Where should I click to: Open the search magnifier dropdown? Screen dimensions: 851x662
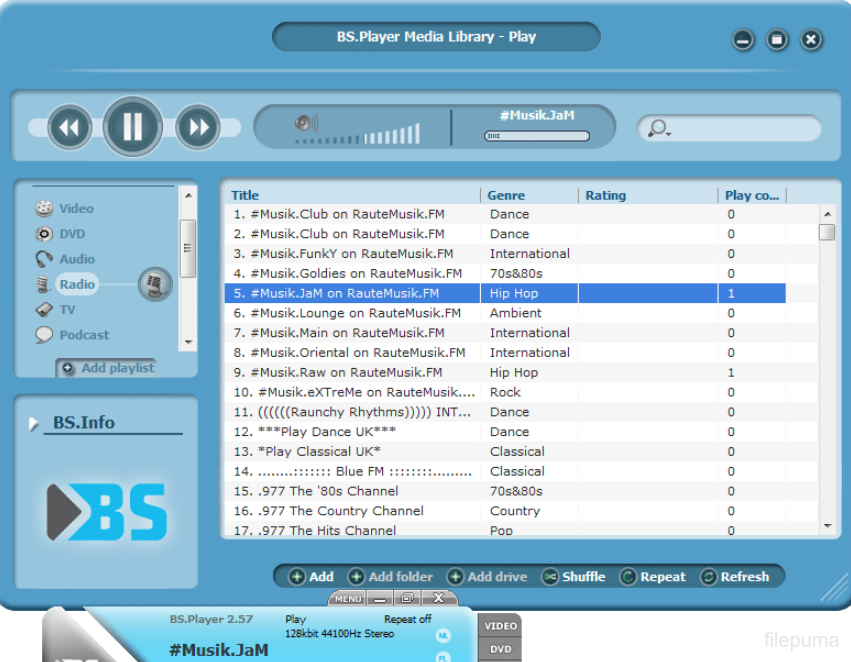659,128
